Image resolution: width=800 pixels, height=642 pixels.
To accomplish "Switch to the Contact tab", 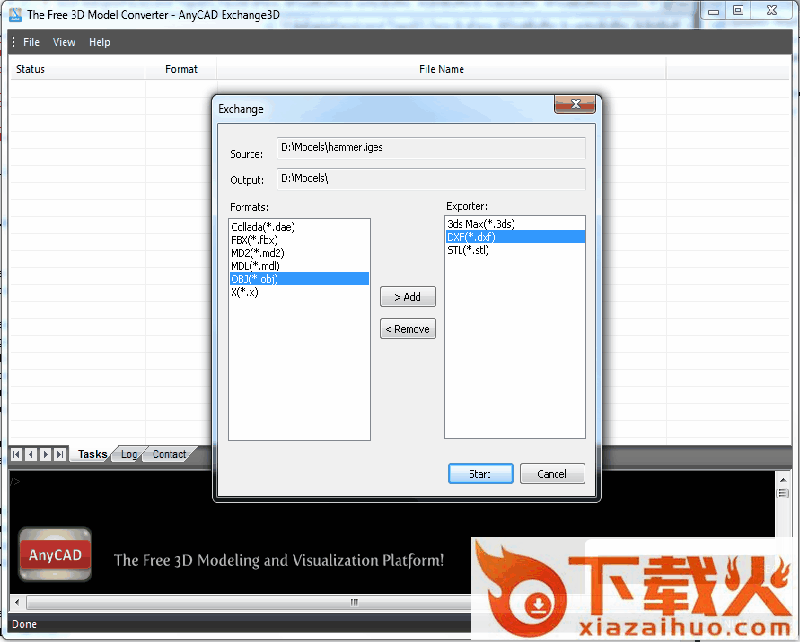I will coord(169,454).
